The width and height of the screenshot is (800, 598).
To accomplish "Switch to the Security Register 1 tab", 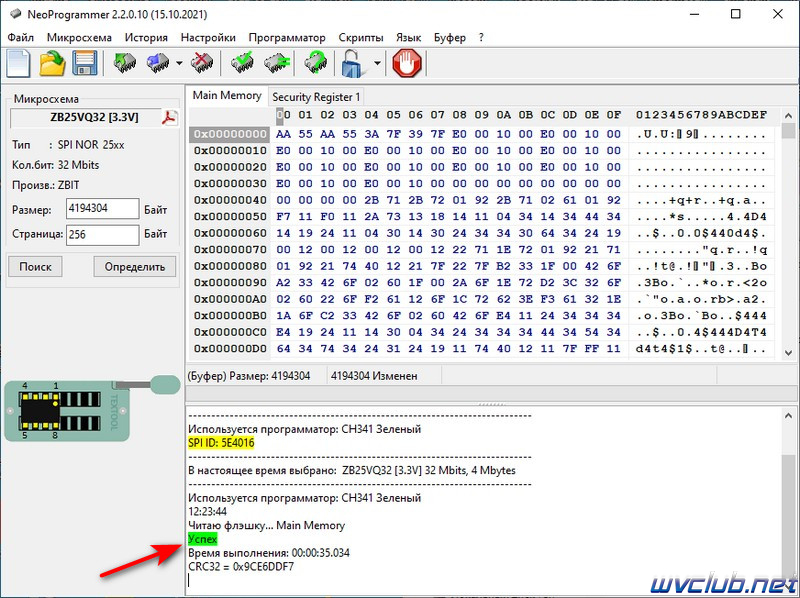I will click(x=316, y=96).
